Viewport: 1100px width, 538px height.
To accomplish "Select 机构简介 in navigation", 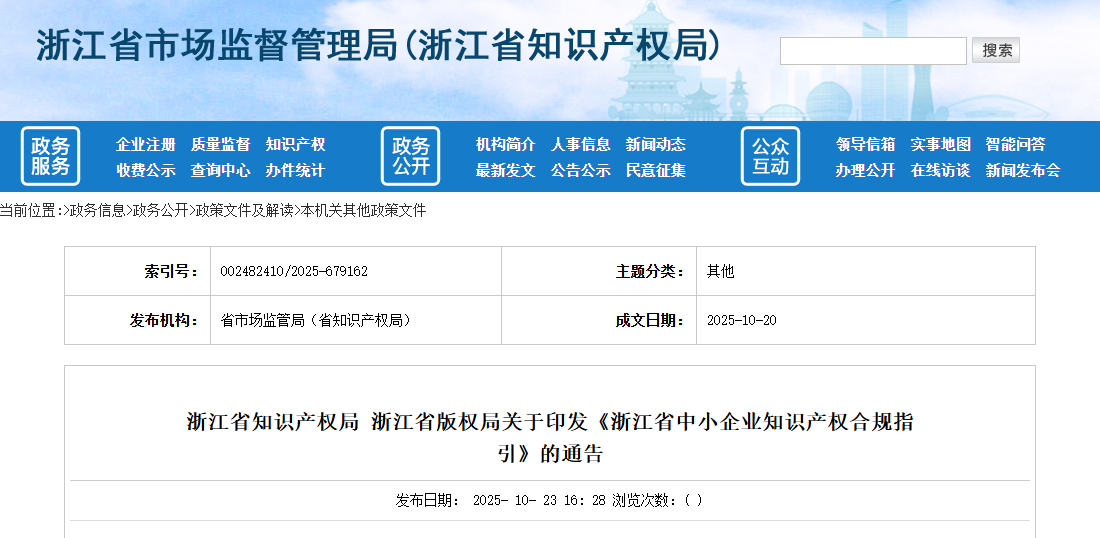I will point(505,144).
